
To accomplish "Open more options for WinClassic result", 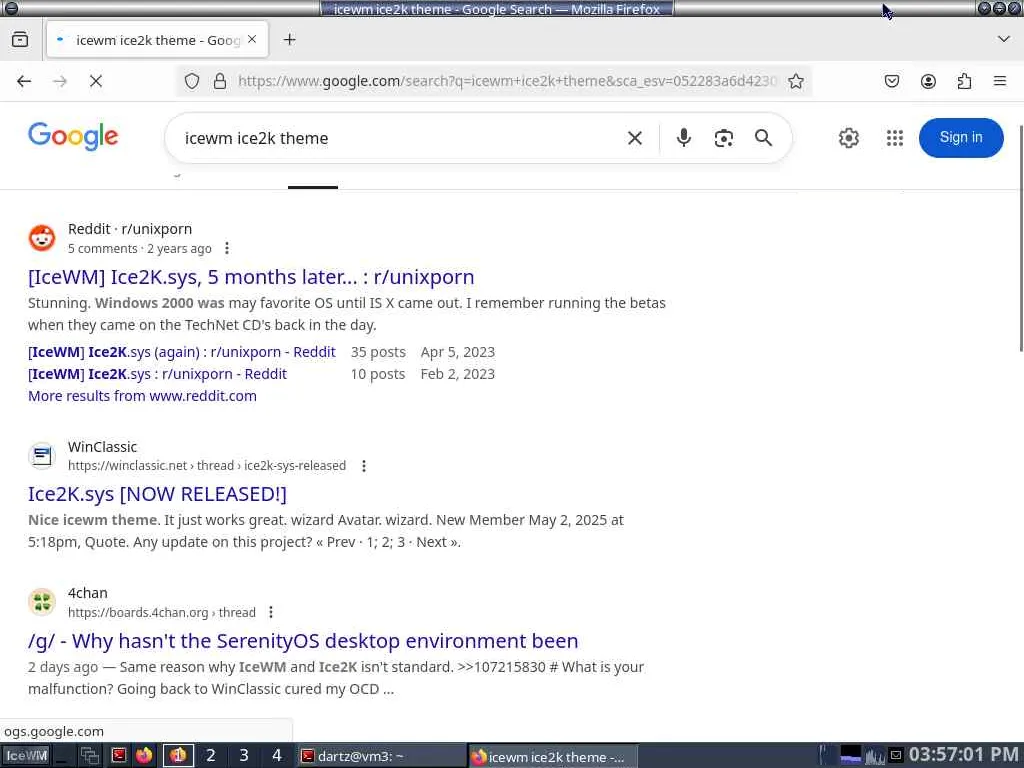I will pyautogui.click(x=364, y=466).
